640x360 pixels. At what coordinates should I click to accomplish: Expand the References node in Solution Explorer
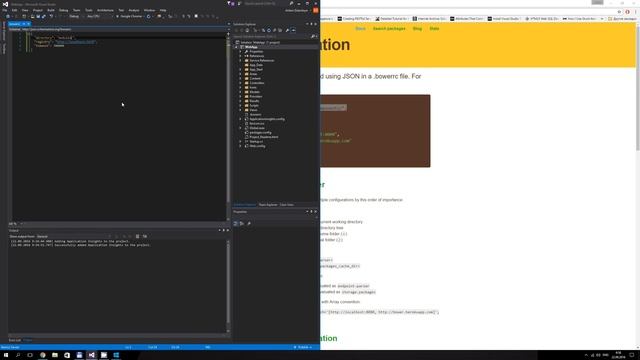(241, 56)
